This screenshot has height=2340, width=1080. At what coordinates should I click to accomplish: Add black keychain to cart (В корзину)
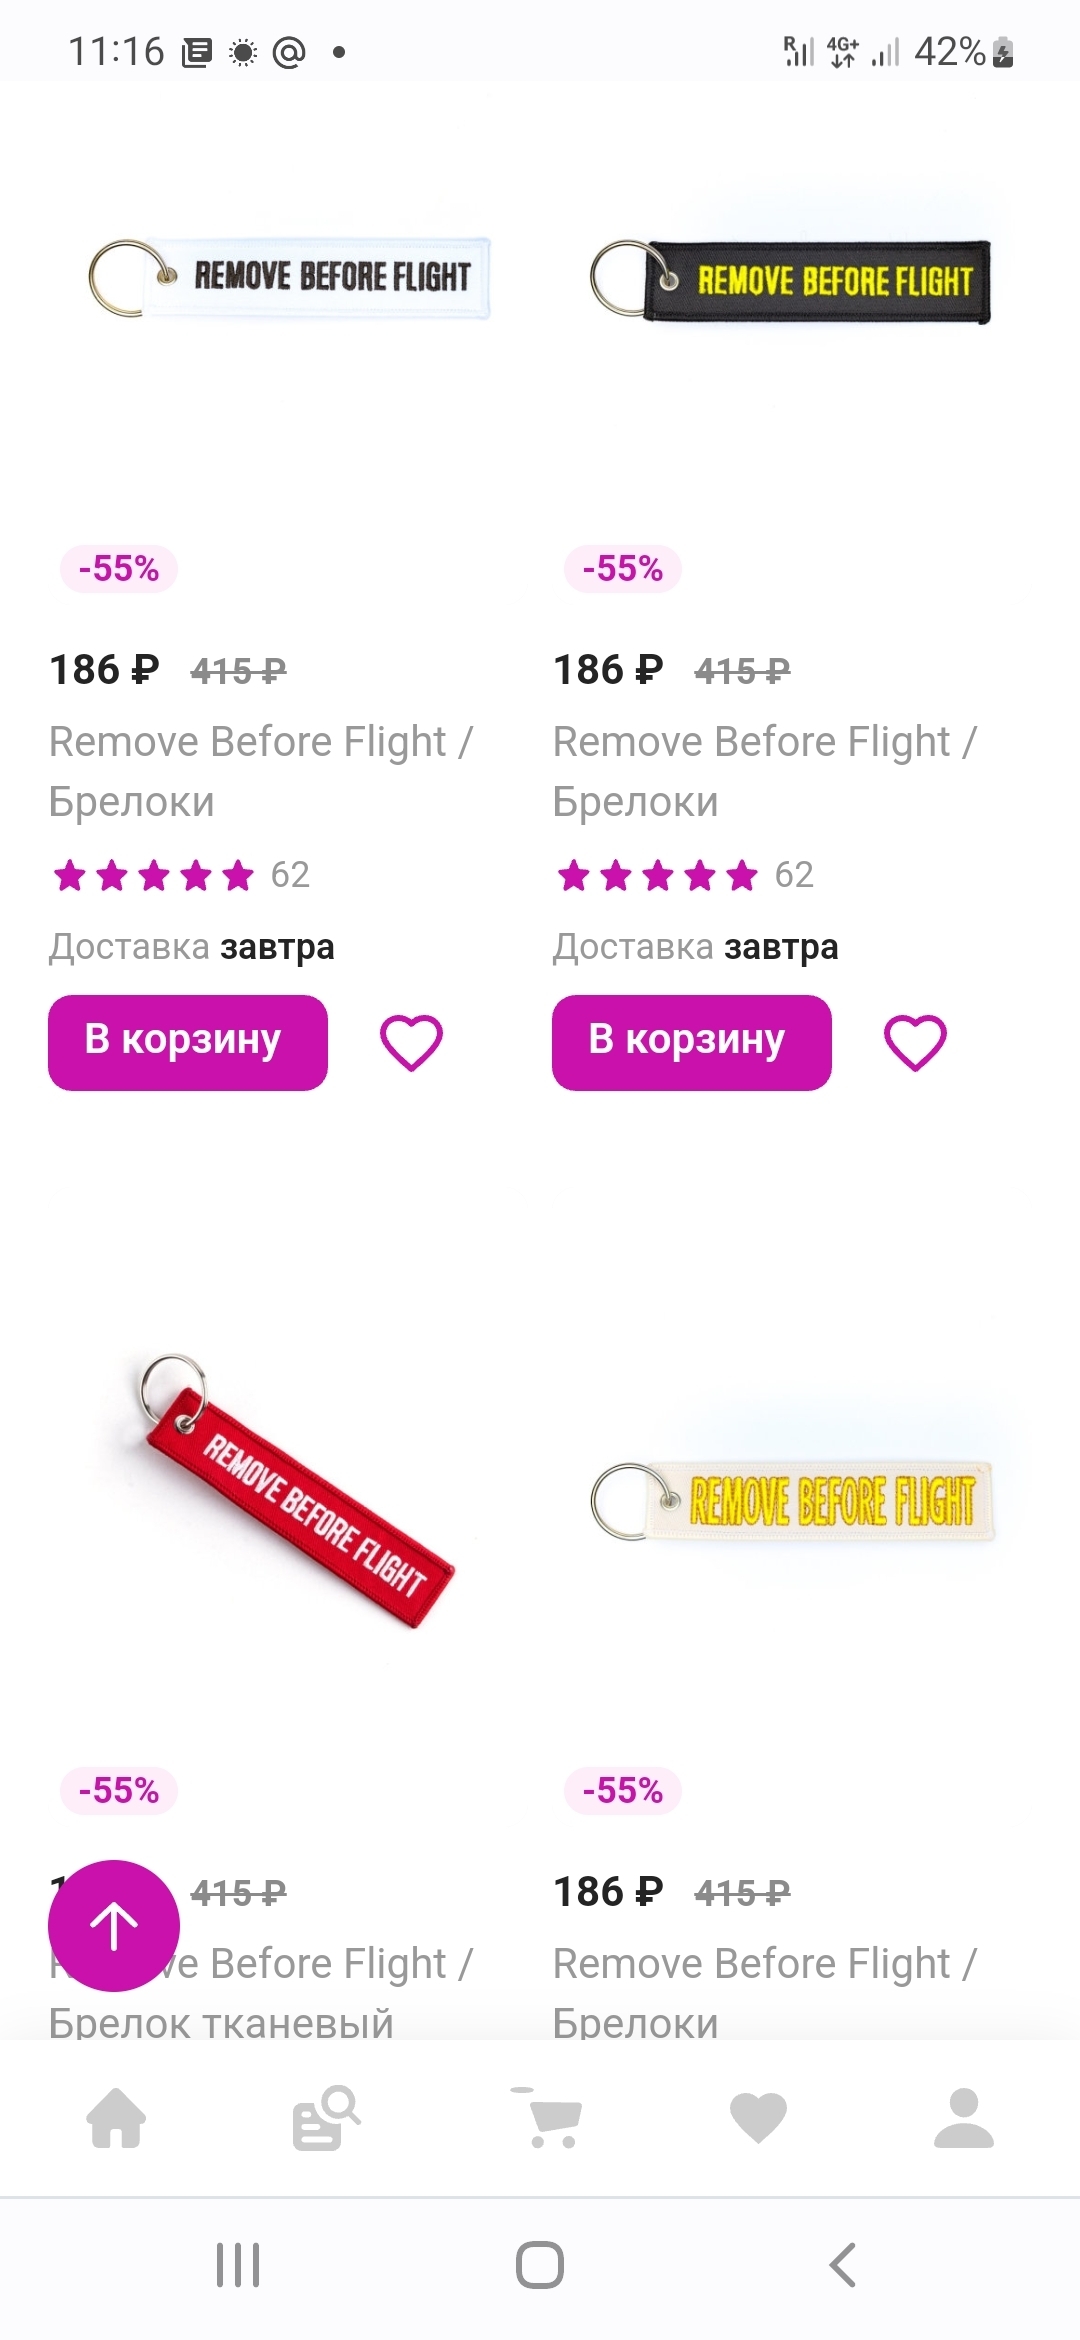tap(692, 1042)
